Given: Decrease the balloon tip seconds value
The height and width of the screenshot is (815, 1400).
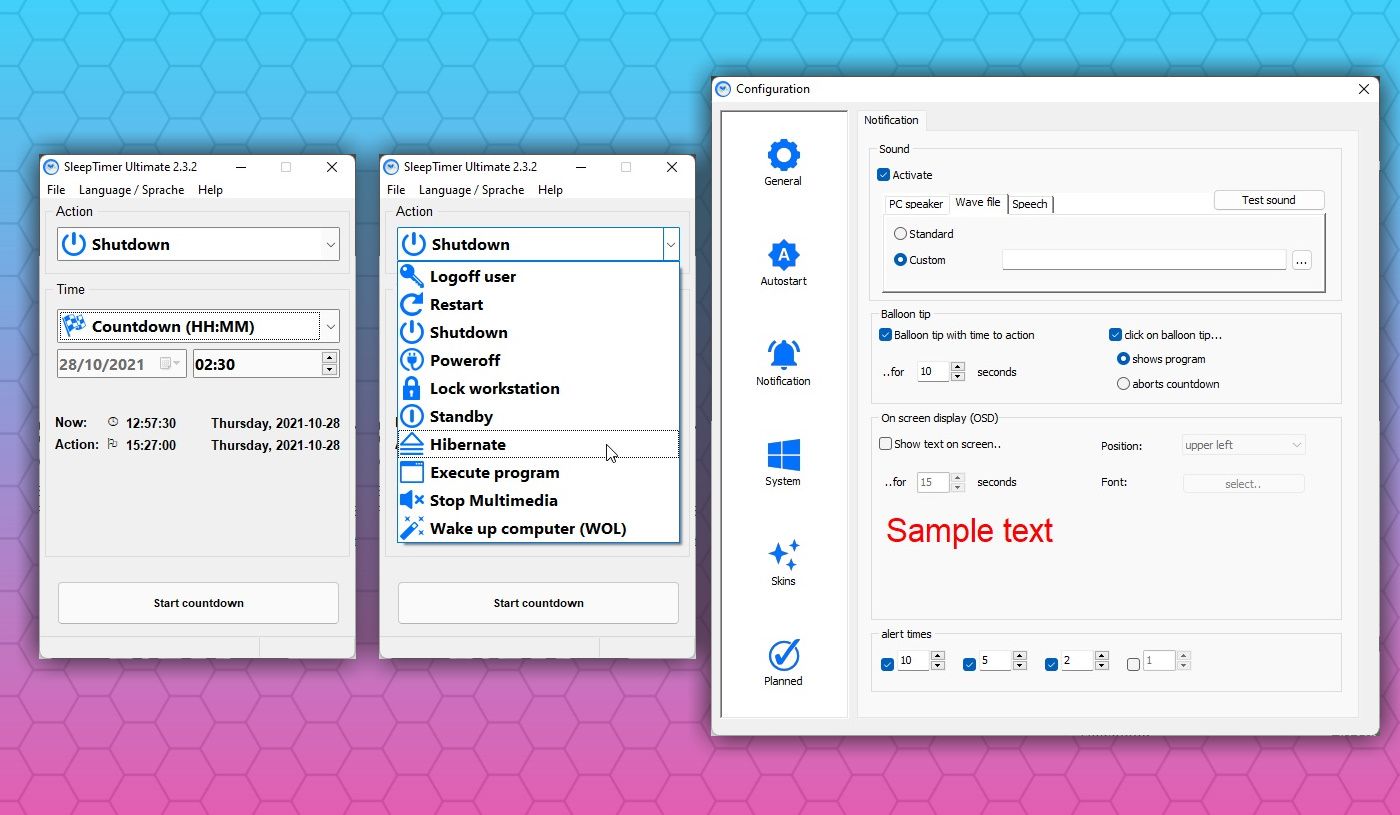Looking at the screenshot, I should point(958,376).
